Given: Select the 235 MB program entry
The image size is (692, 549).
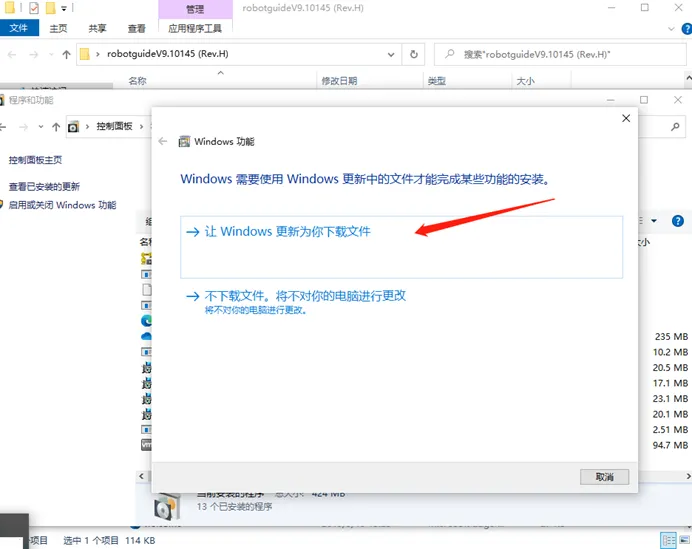Looking at the screenshot, I should point(670,337).
